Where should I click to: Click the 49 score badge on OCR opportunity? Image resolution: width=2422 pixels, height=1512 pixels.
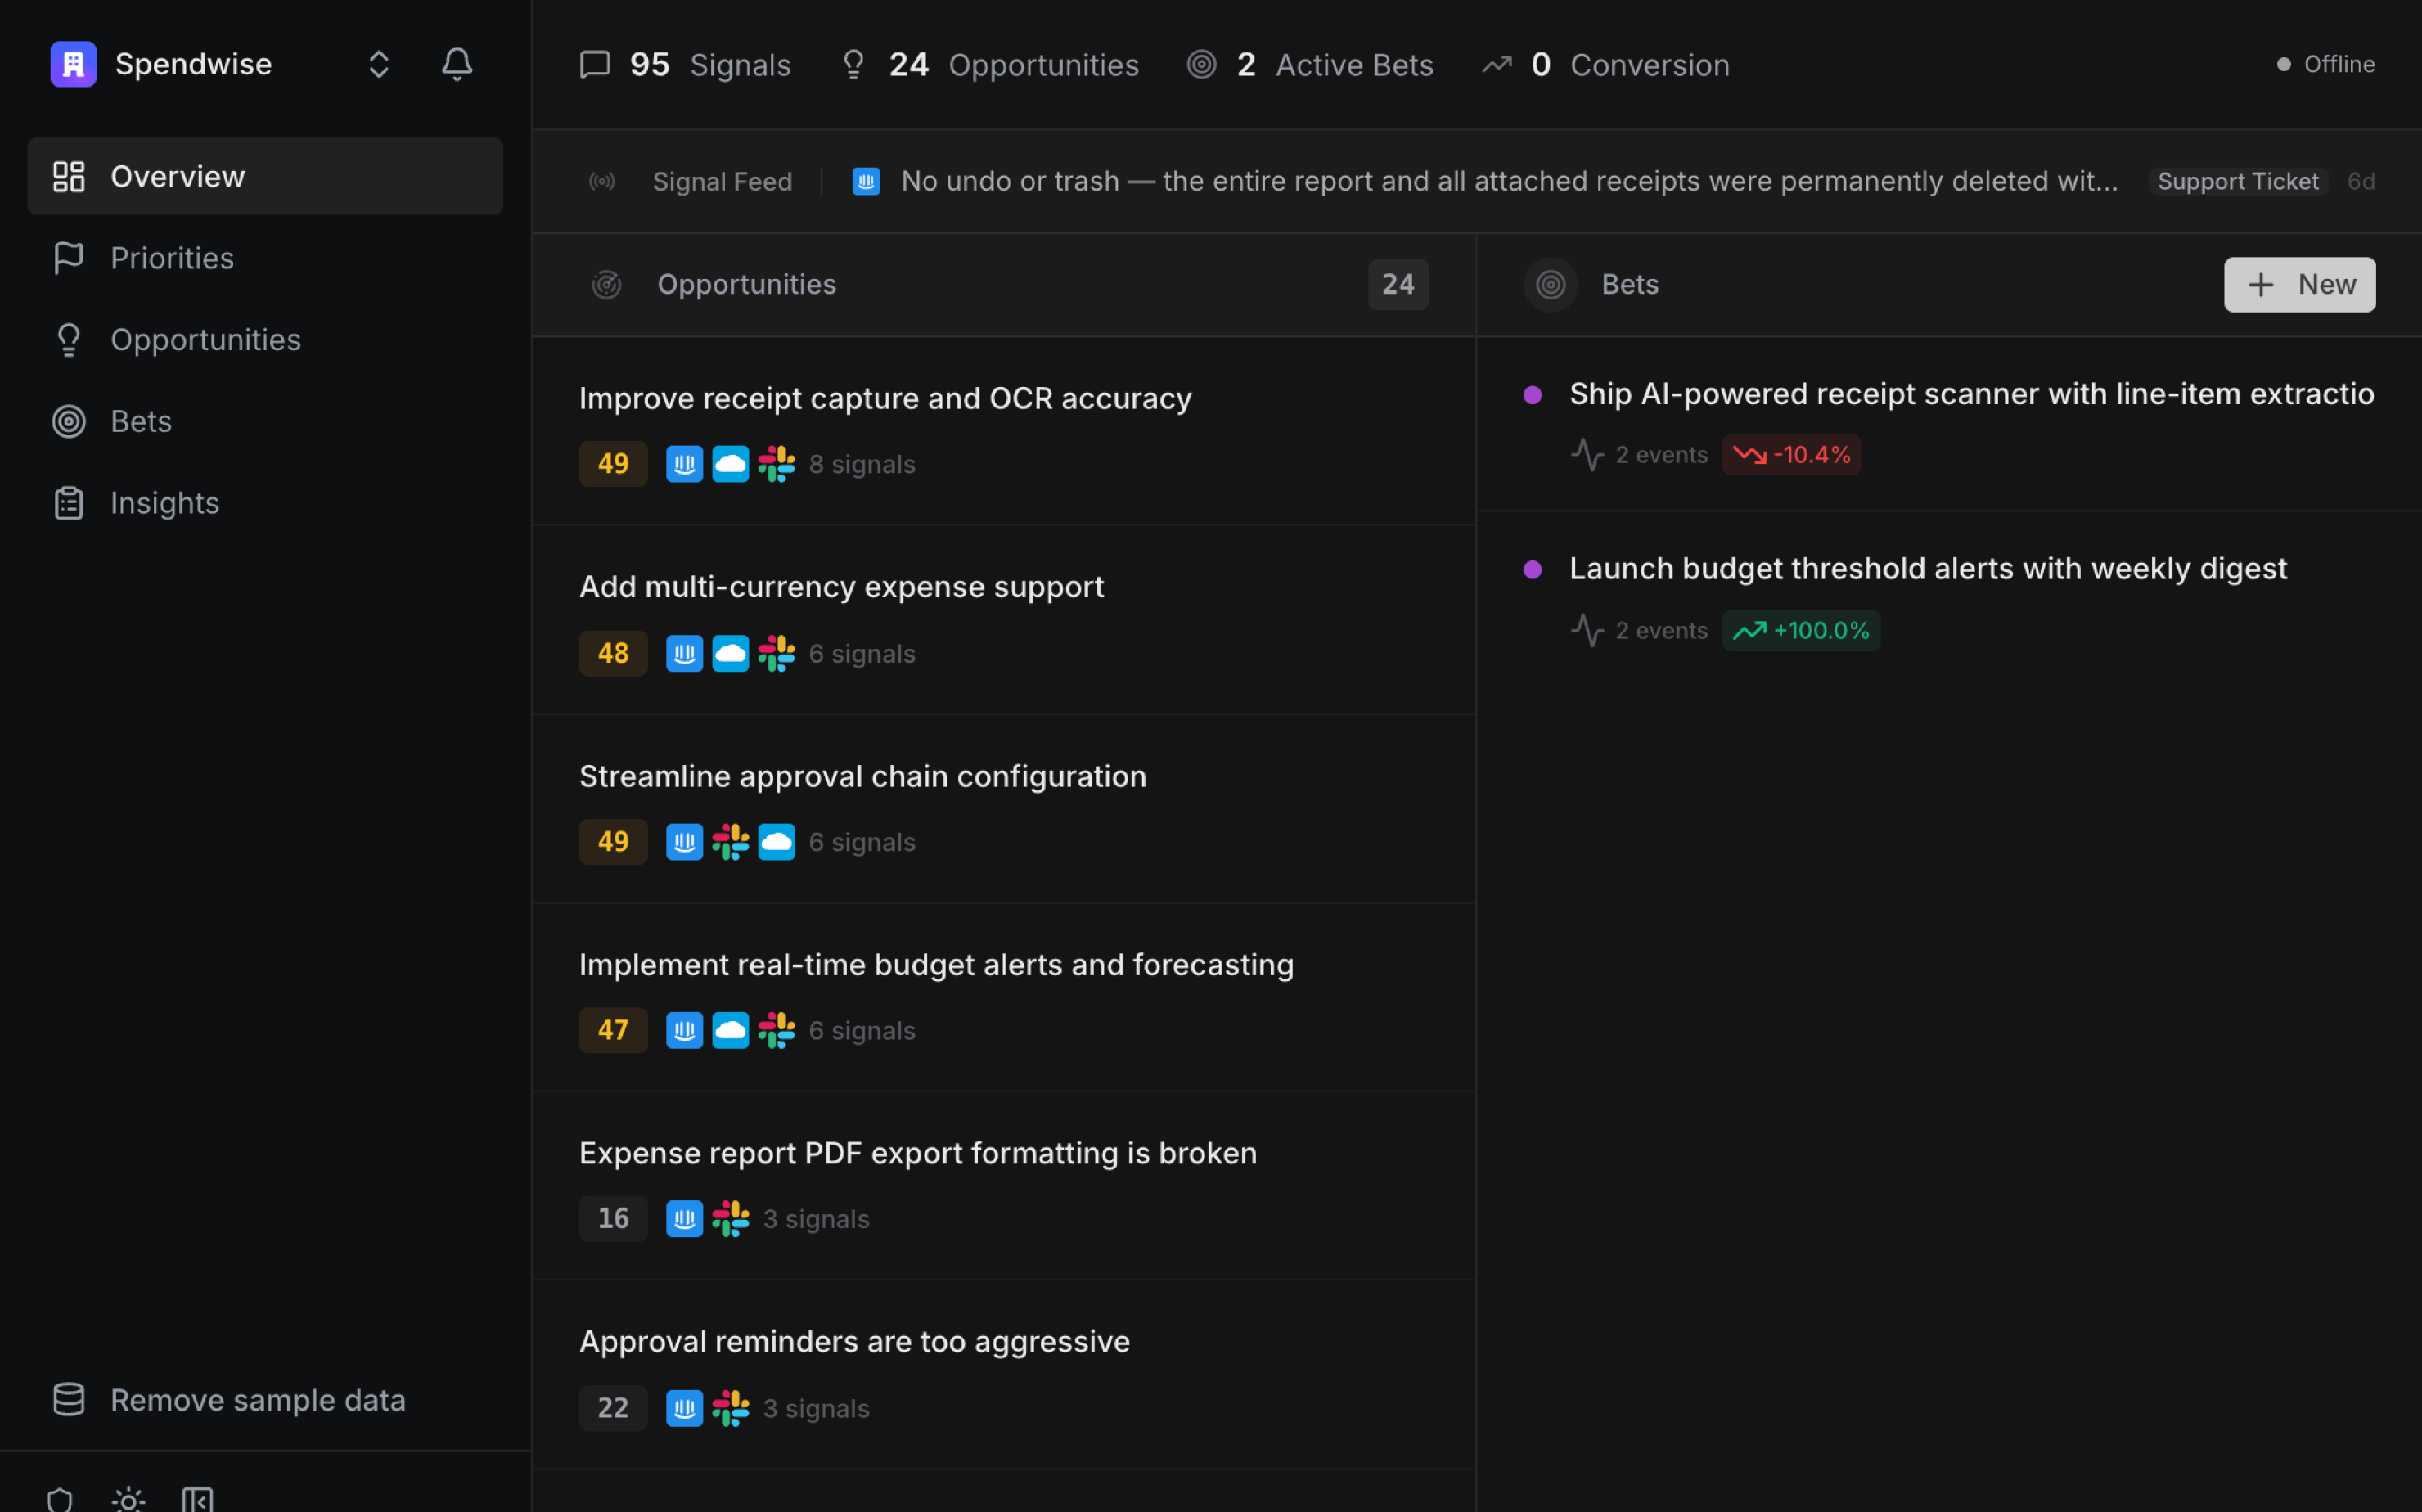click(613, 463)
